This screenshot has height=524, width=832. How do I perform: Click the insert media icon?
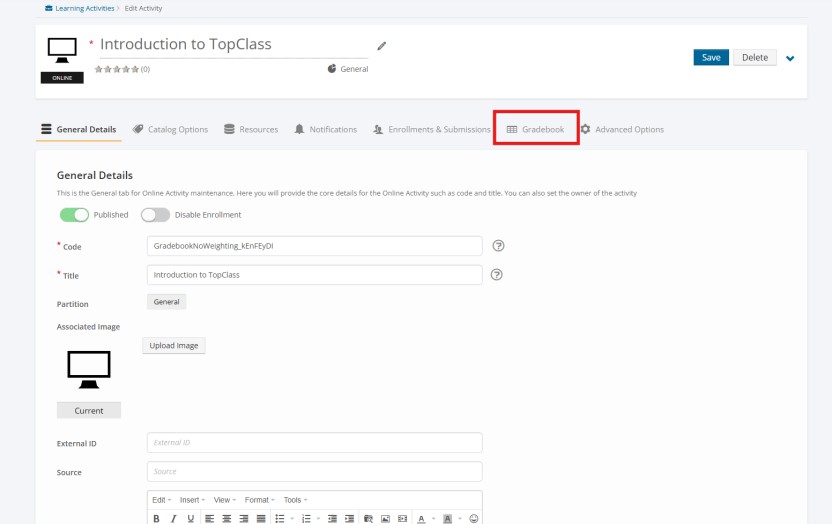click(x=402, y=518)
